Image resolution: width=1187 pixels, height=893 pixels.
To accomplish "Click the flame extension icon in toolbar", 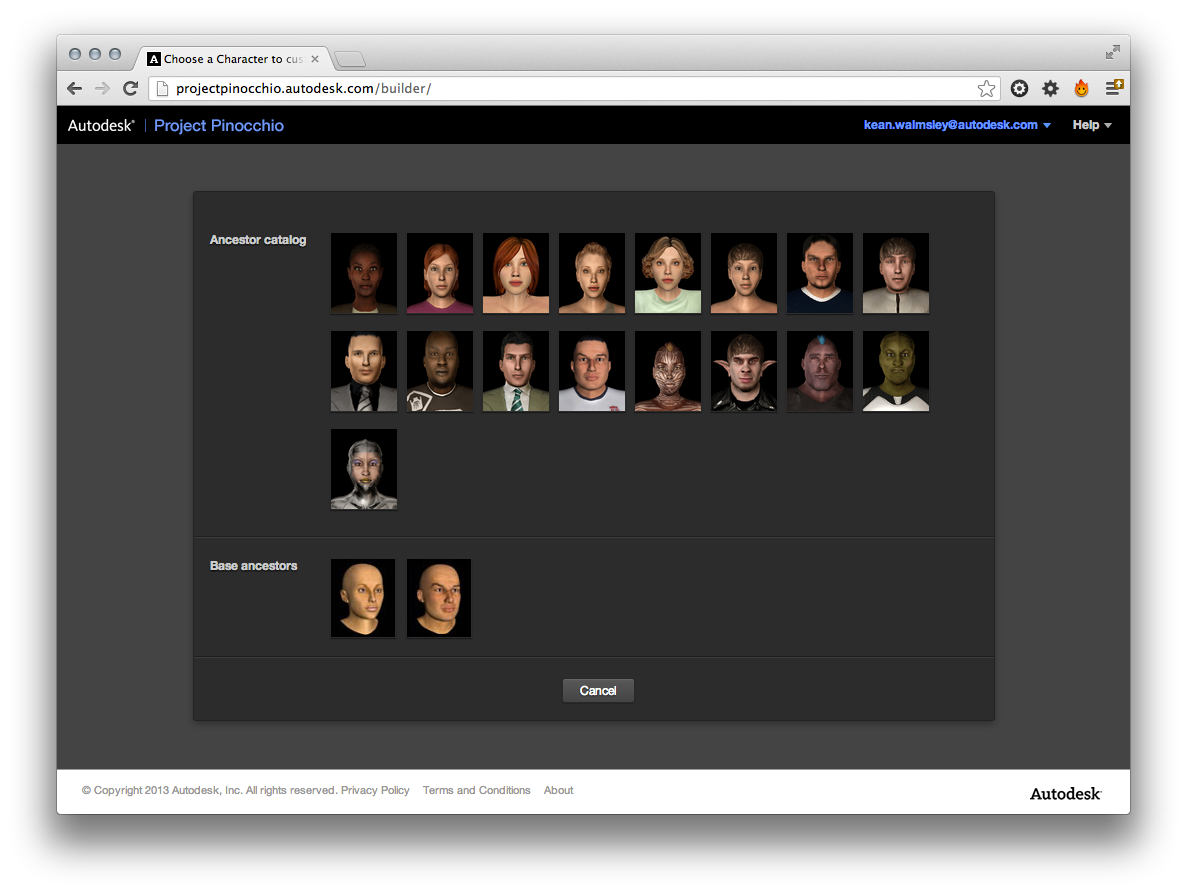I will point(1081,88).
